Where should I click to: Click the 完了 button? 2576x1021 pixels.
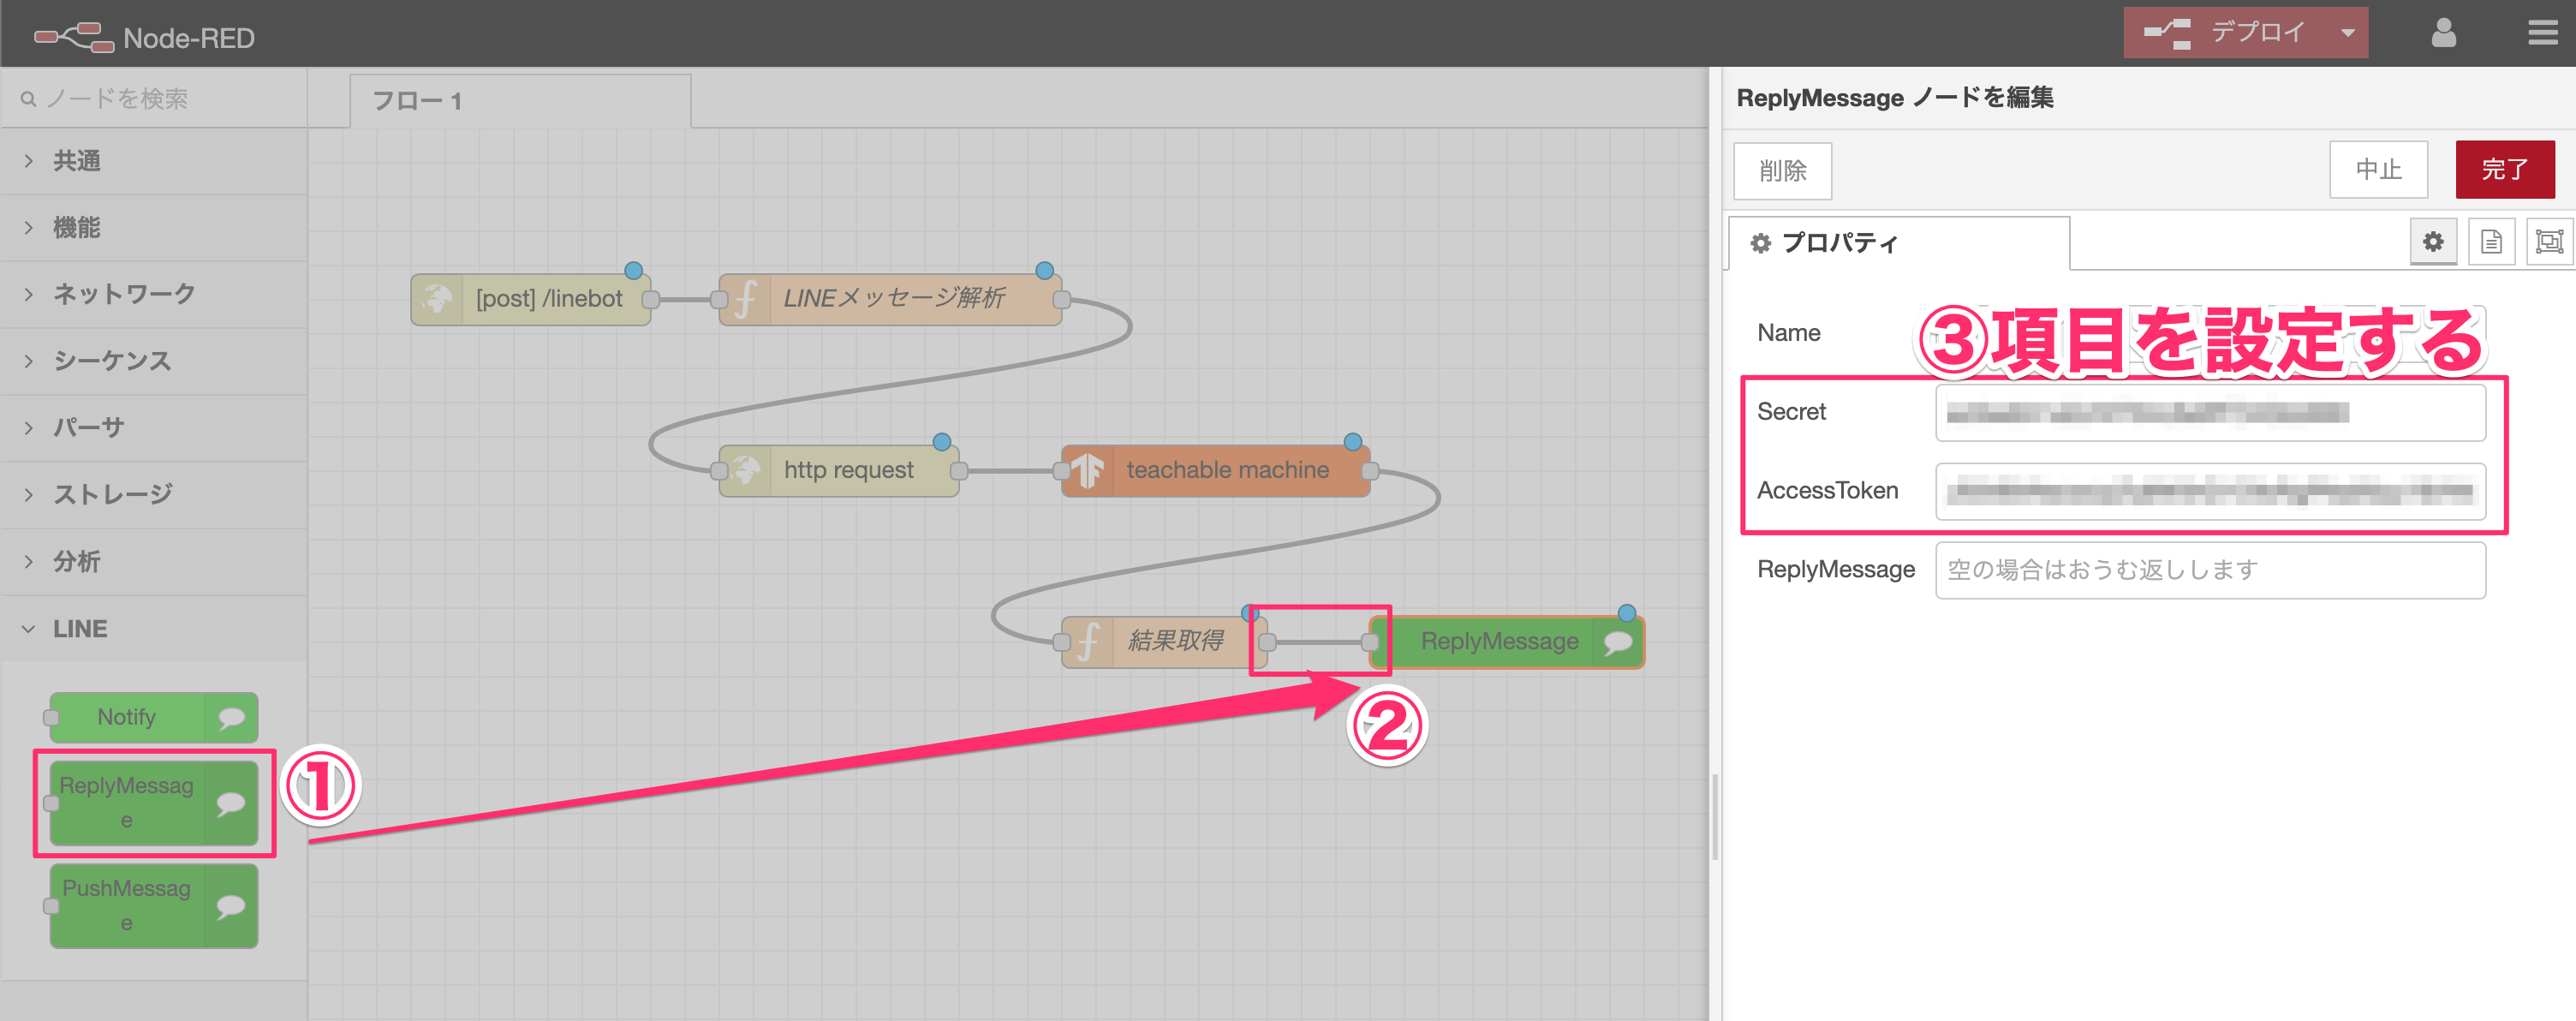pos(2504,170)
